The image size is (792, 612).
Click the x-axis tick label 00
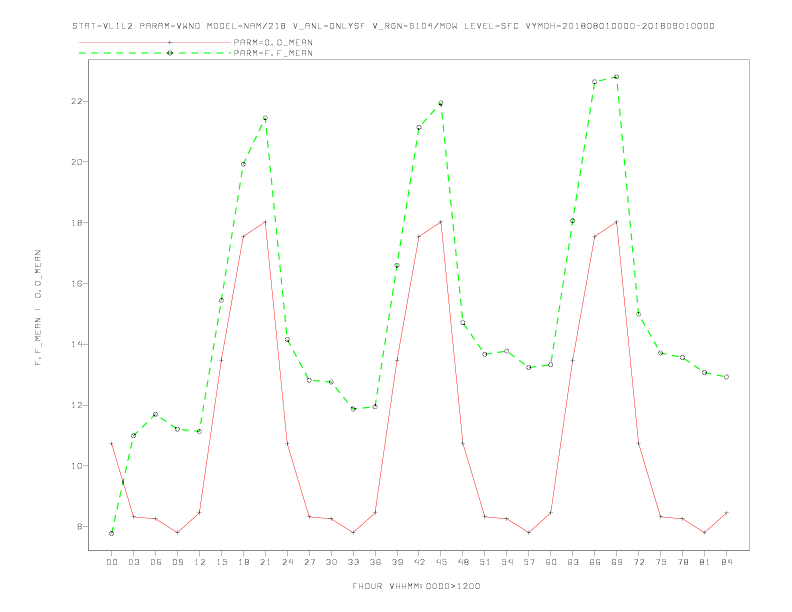[x=112, y=562]
